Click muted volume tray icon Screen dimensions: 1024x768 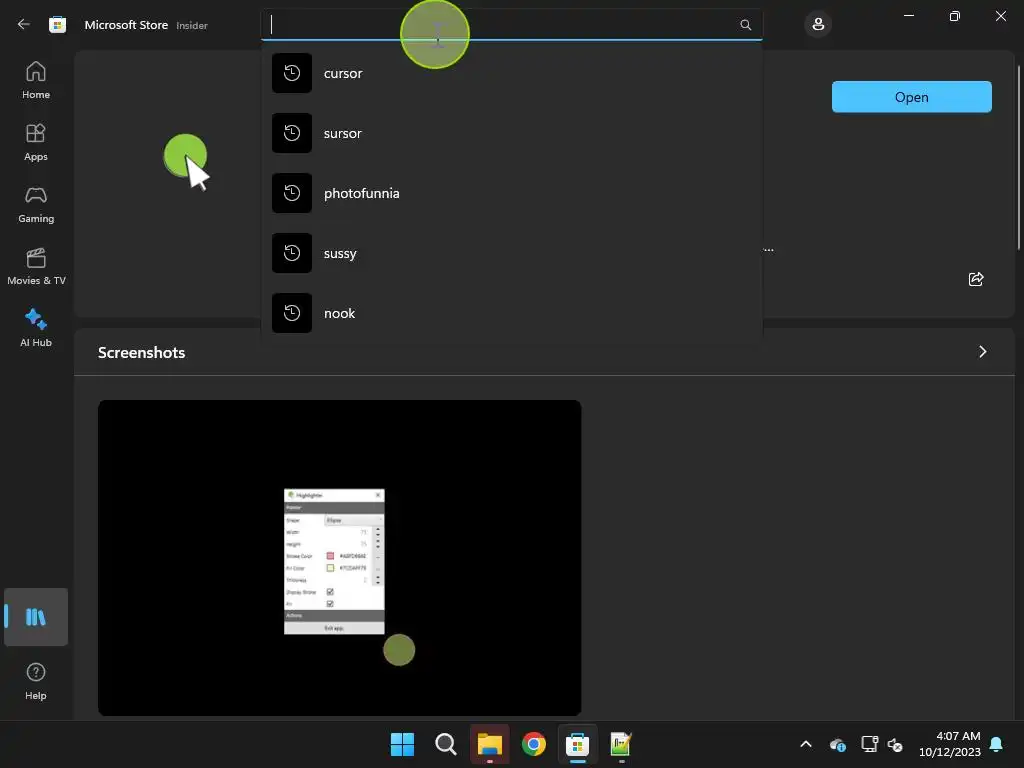click(895, 744)
